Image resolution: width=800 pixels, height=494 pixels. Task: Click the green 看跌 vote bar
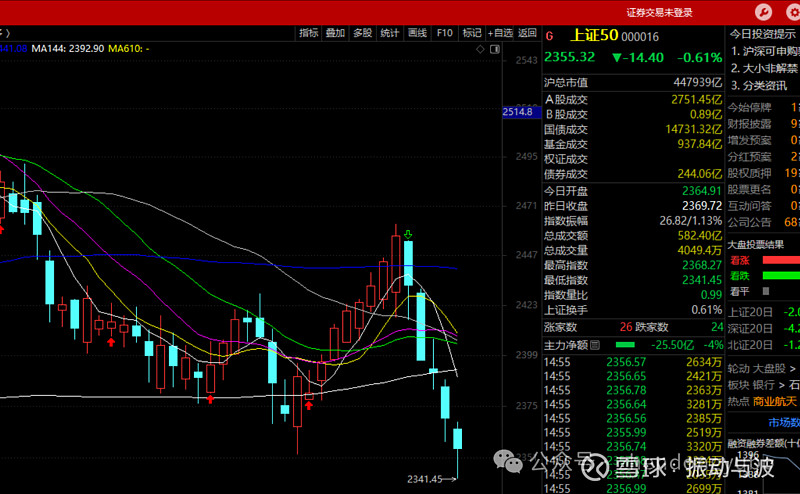[x=781, y=276]
